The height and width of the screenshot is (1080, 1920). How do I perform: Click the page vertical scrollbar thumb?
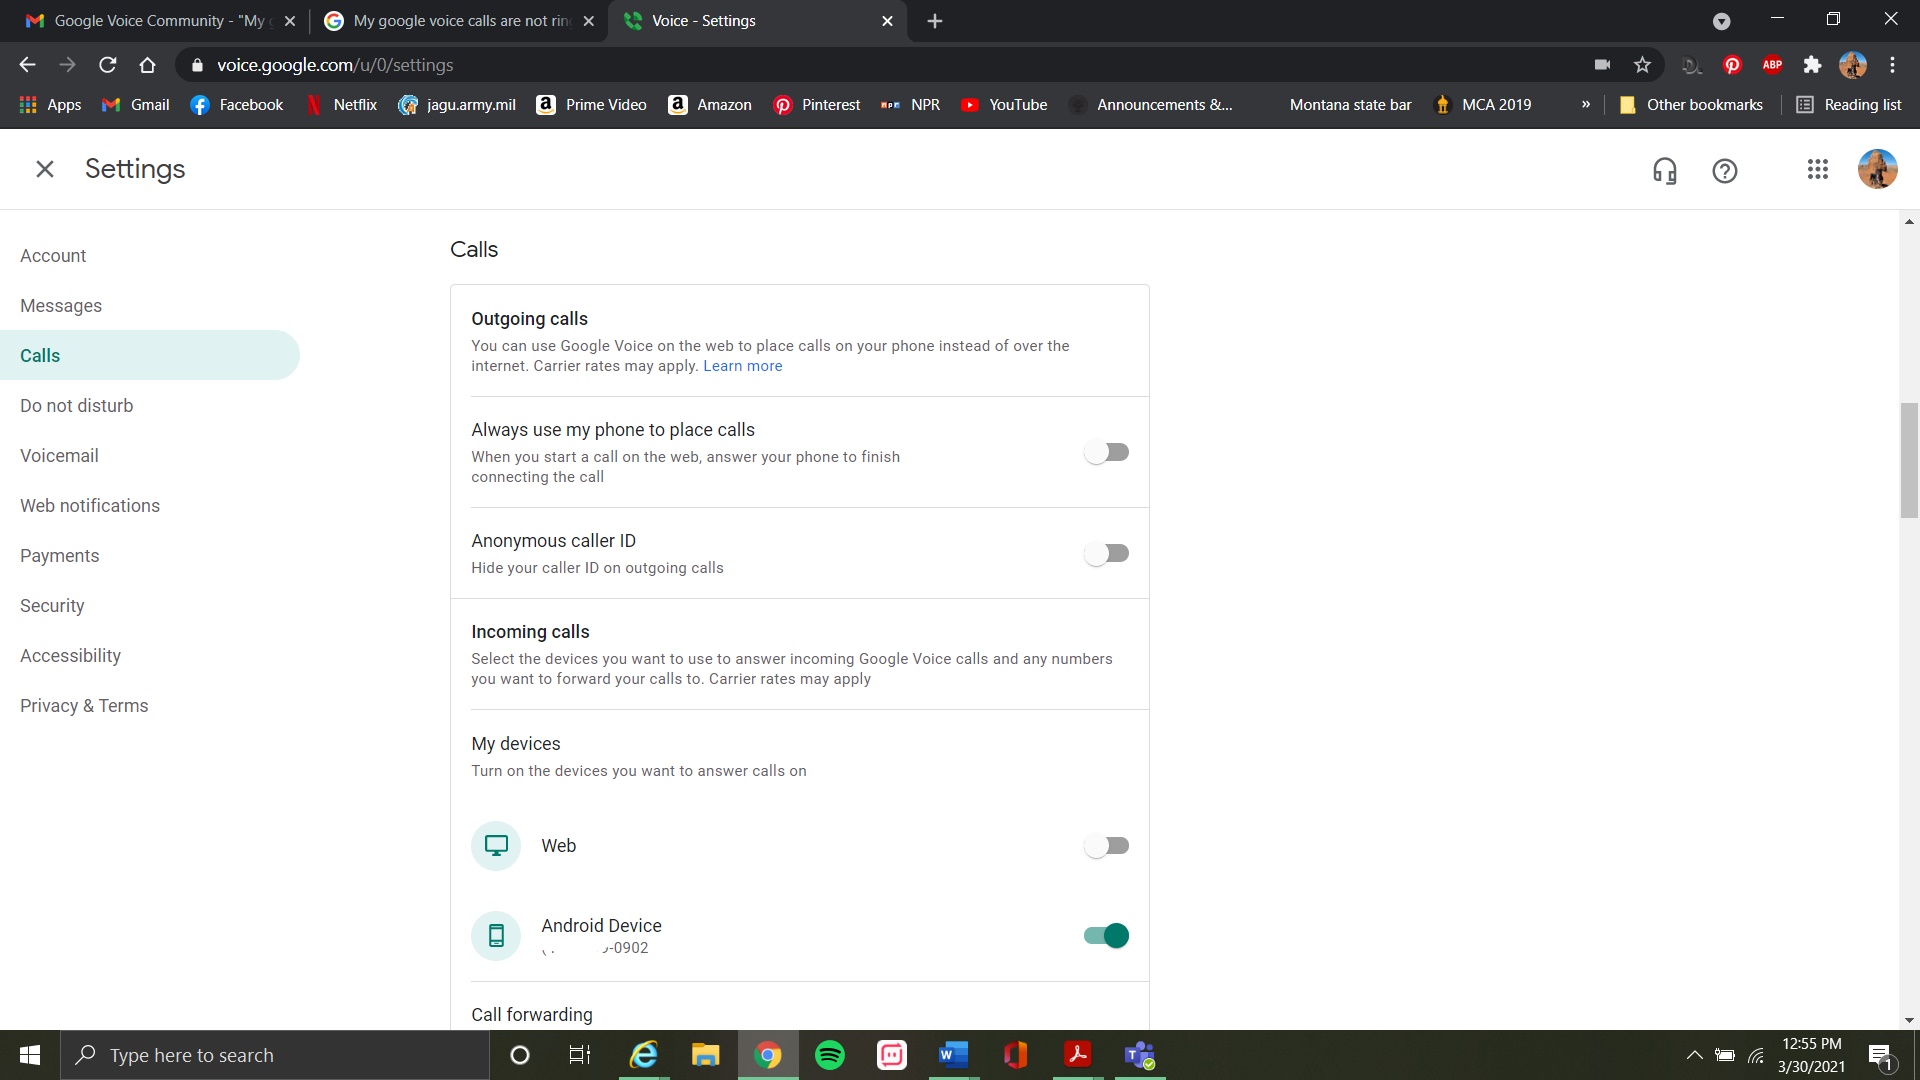[x=1910, y=460]
